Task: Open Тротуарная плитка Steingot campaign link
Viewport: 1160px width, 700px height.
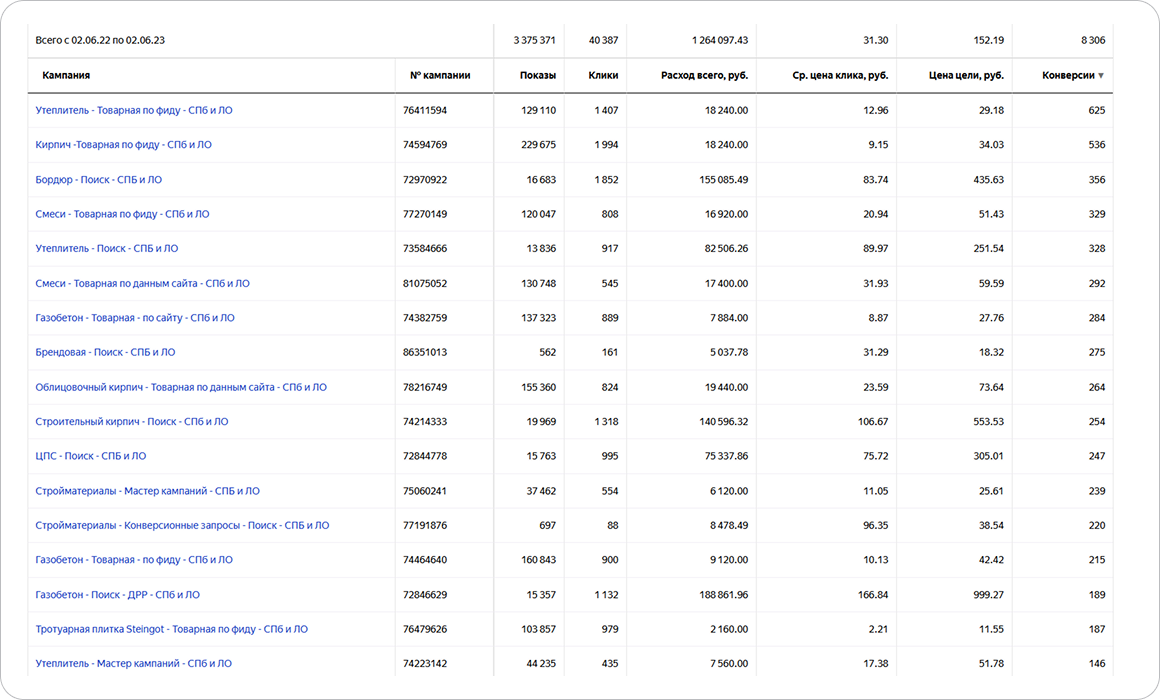Action: (x=171, y=629)
